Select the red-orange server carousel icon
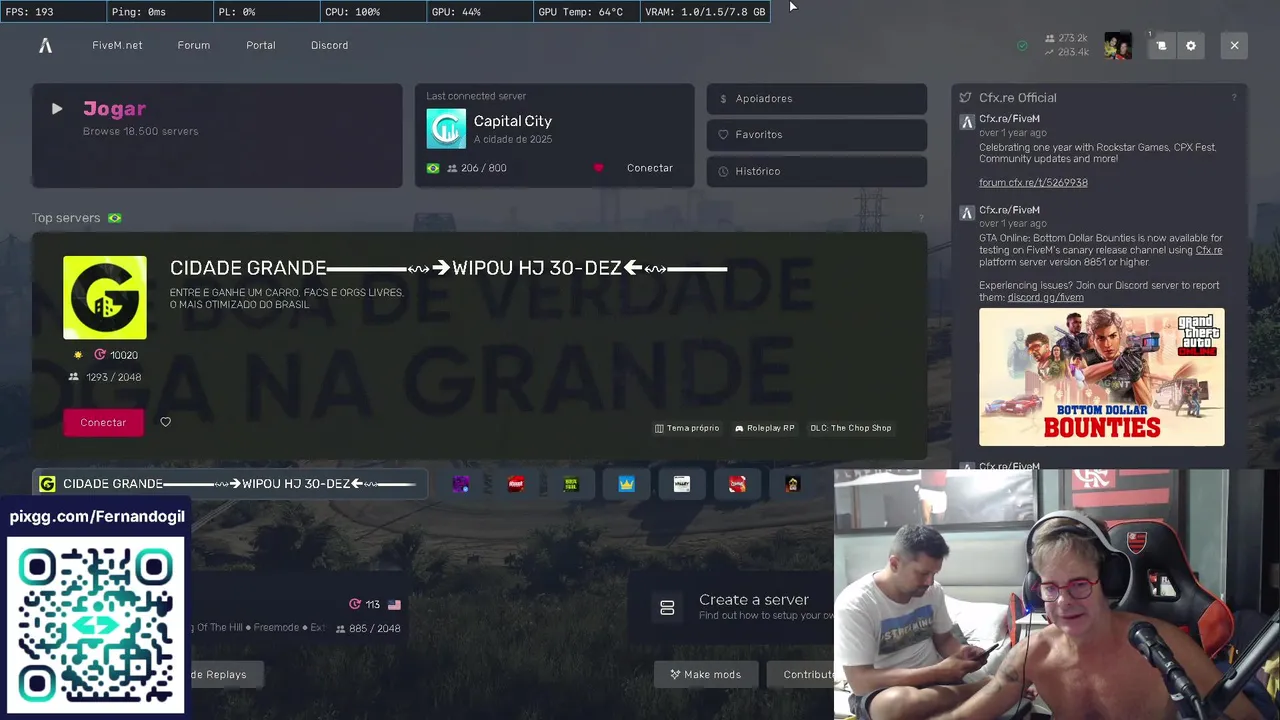Screen dimensions: 1280x720 [737, 484]
